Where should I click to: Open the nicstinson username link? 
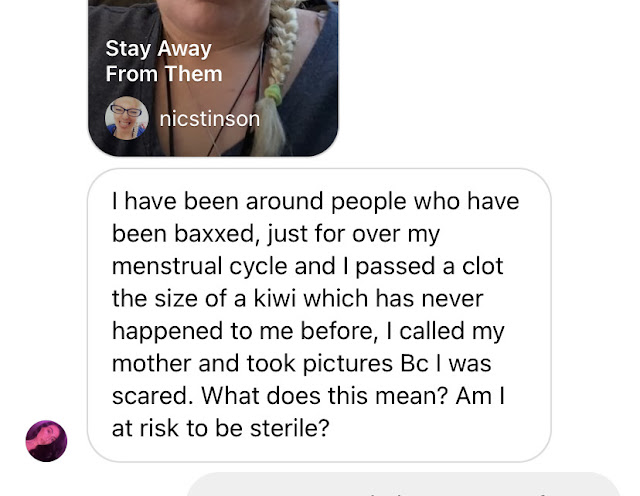pyautogui.click(x=209, y=119)
